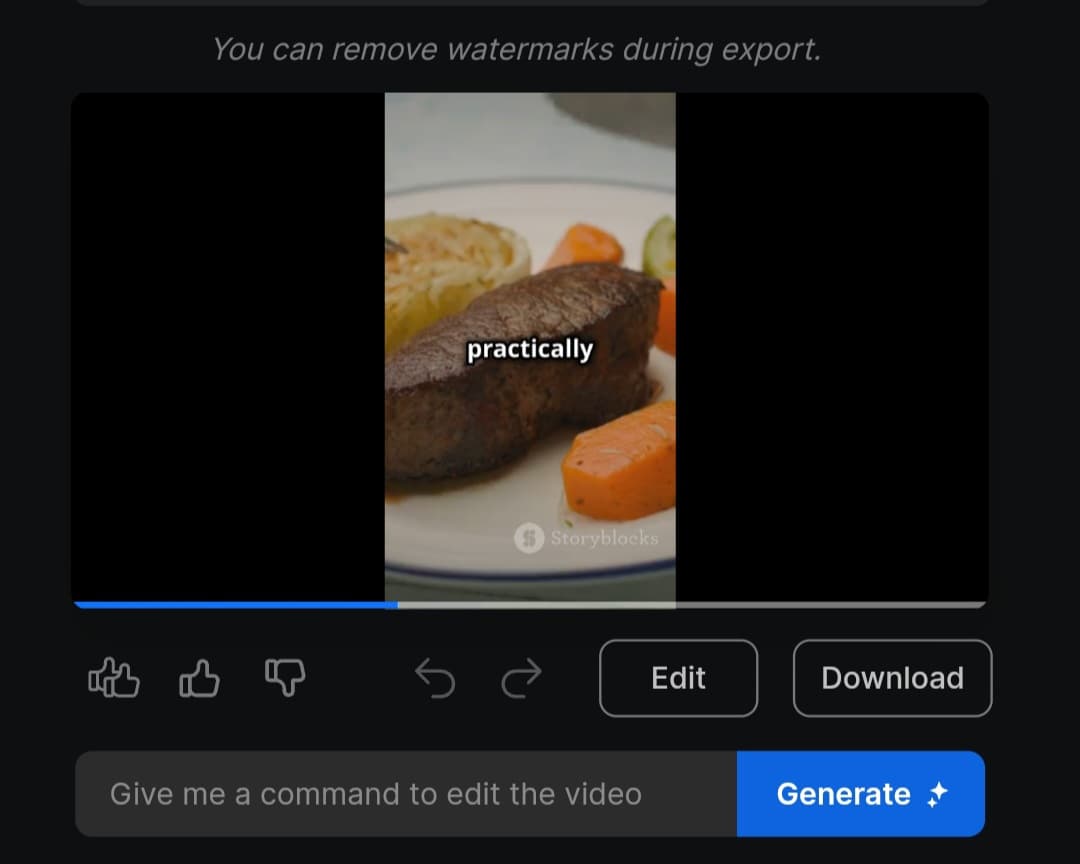Undo the last edit
1080x864 pixels.
tap(435, 679)
